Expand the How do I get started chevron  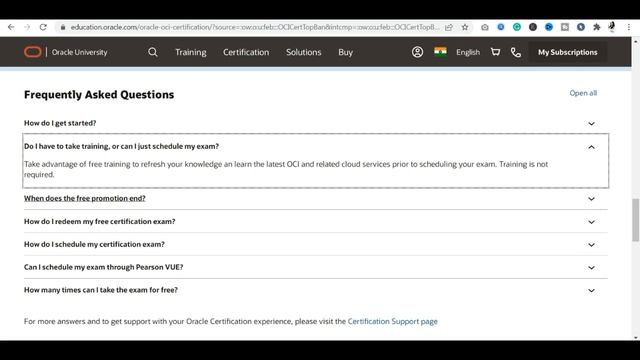[591, 123]
